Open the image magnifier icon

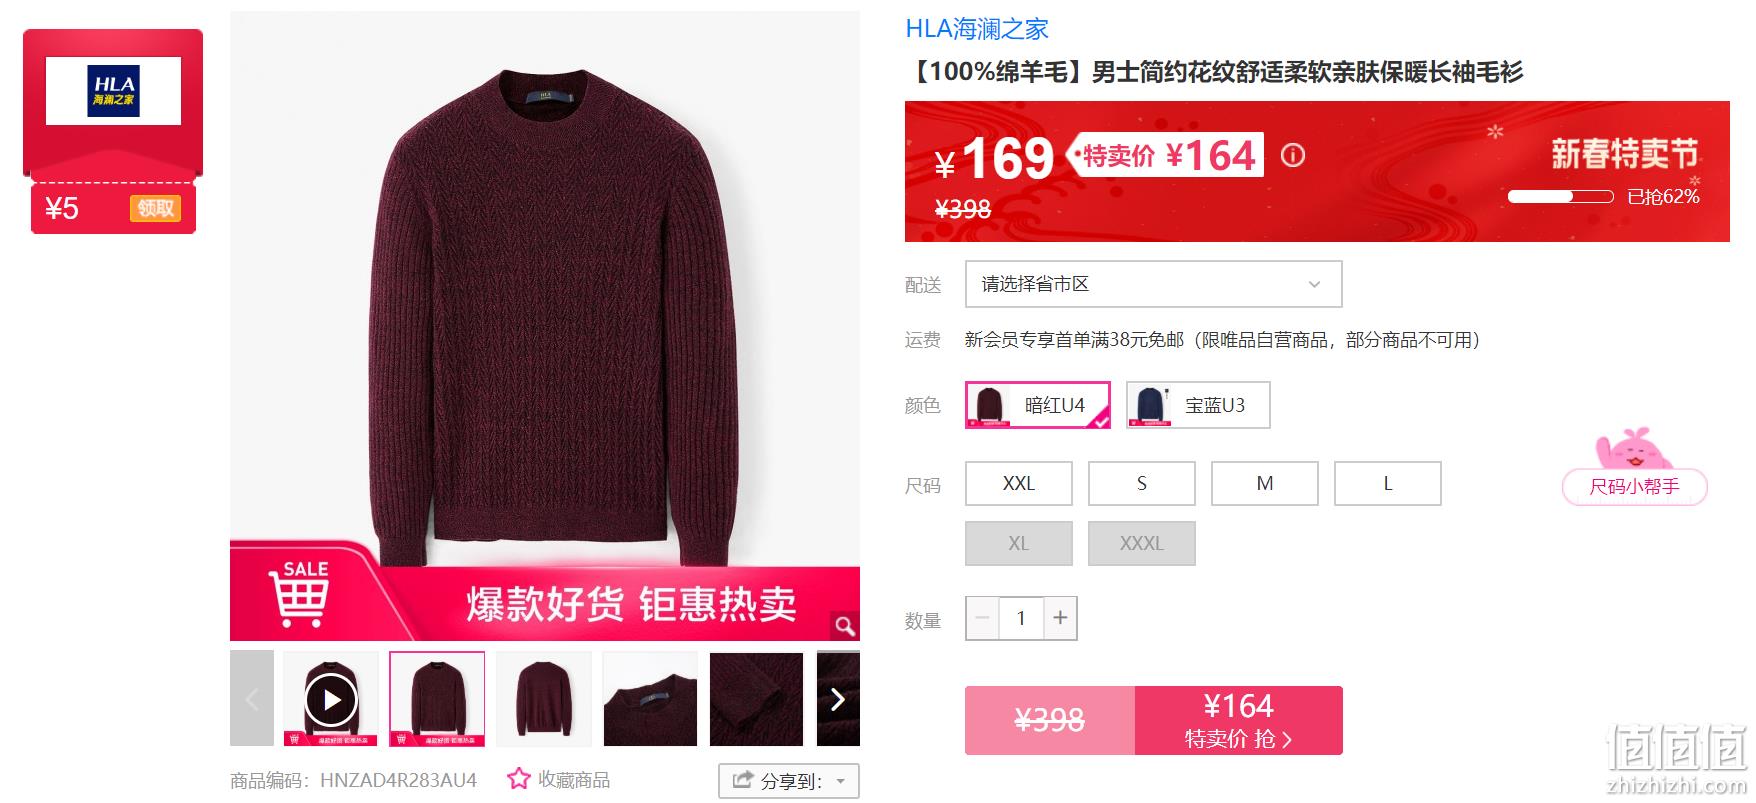click(845, 626)
